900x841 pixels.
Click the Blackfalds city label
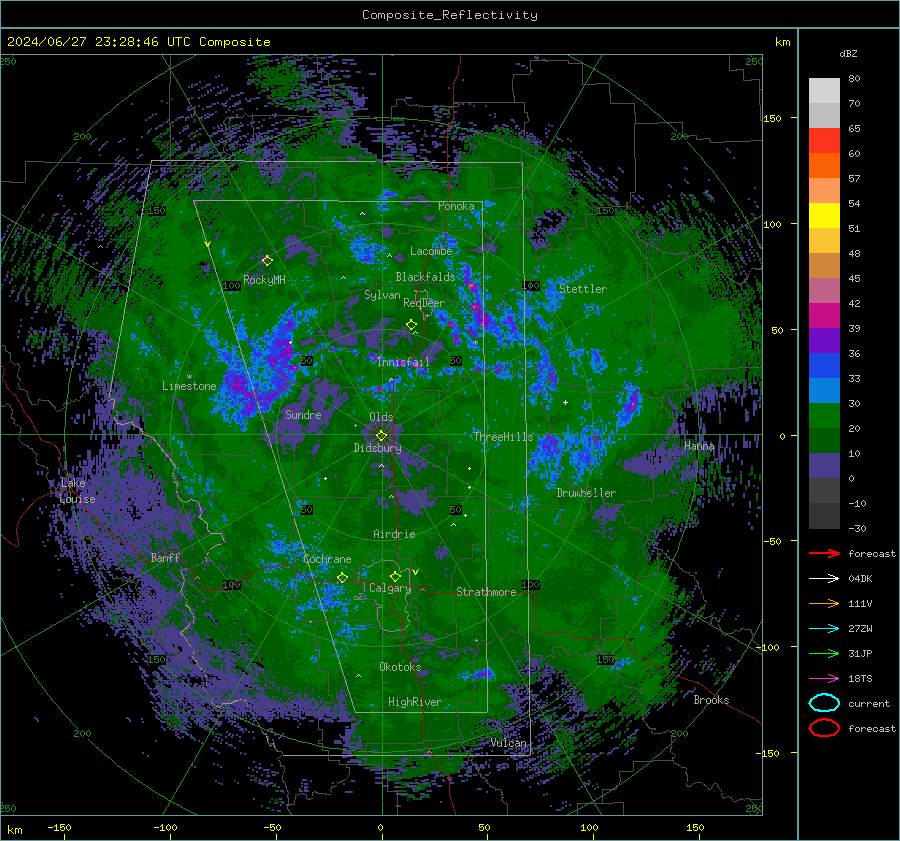425,277
